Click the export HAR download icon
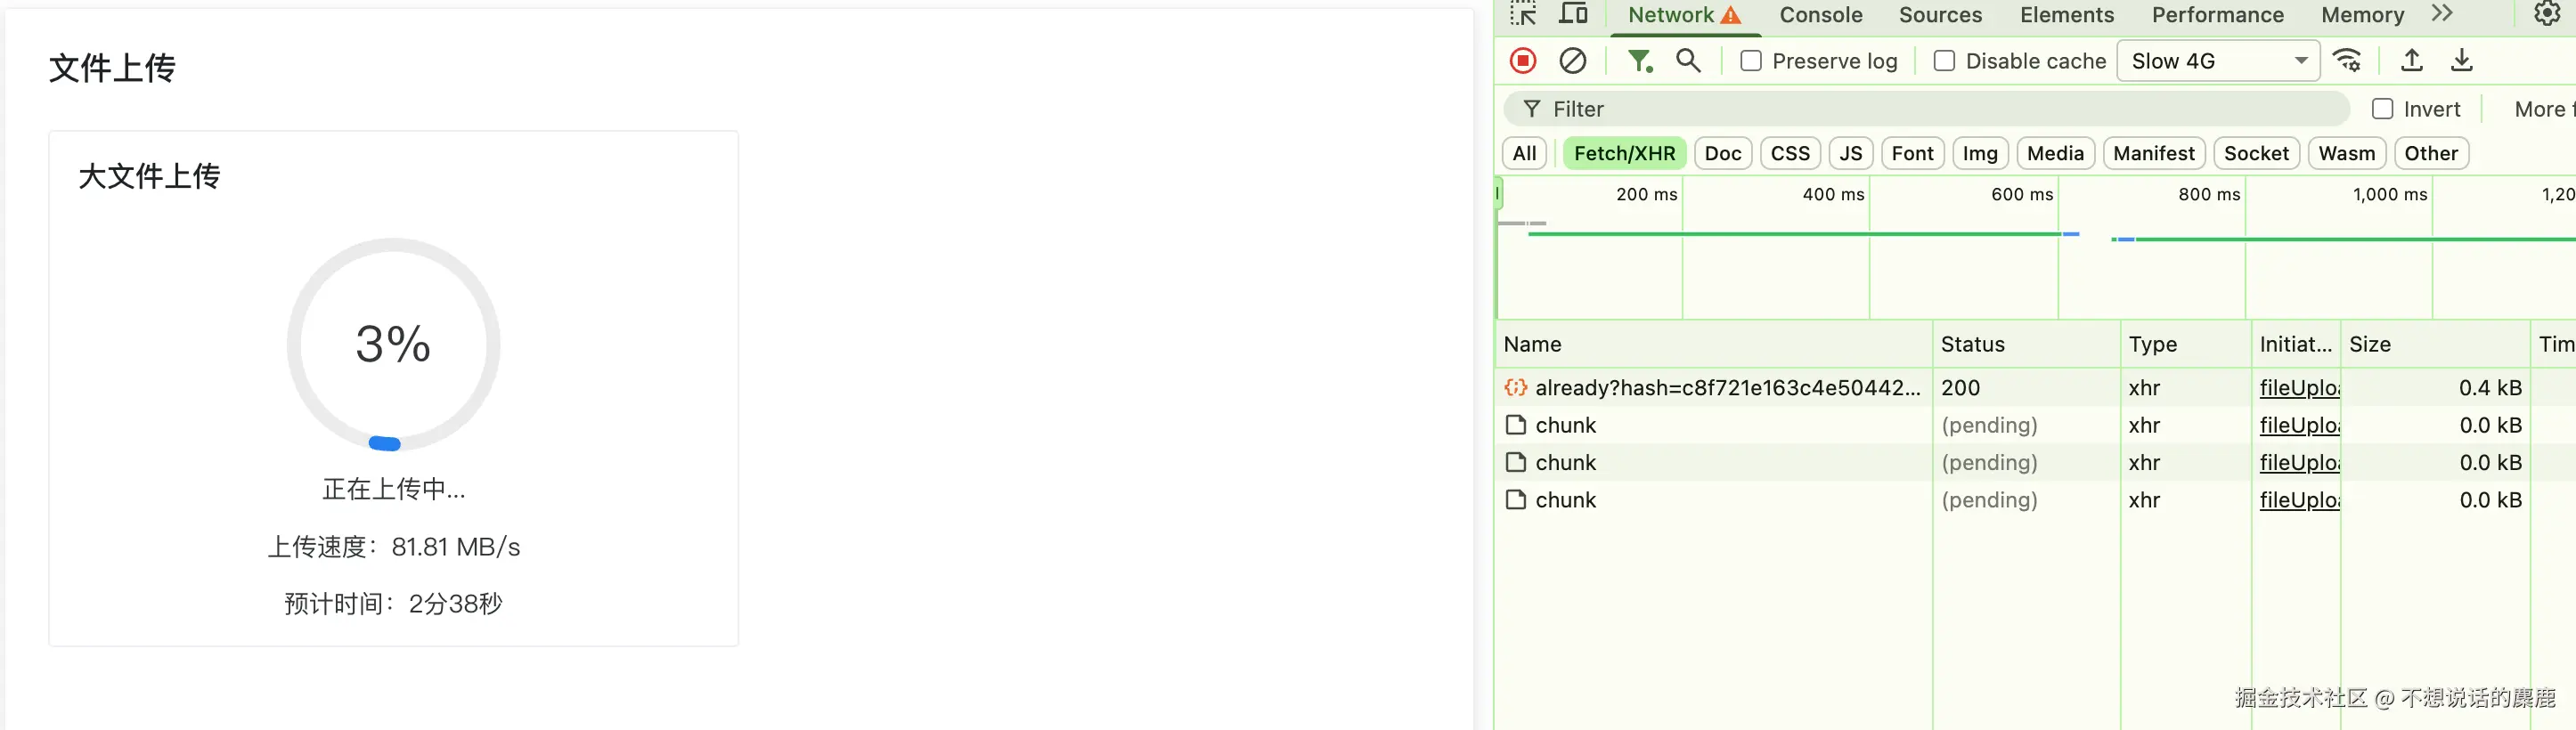Image resolution: width=2576 pixels, height=730 pixels. coord(2462,61)
